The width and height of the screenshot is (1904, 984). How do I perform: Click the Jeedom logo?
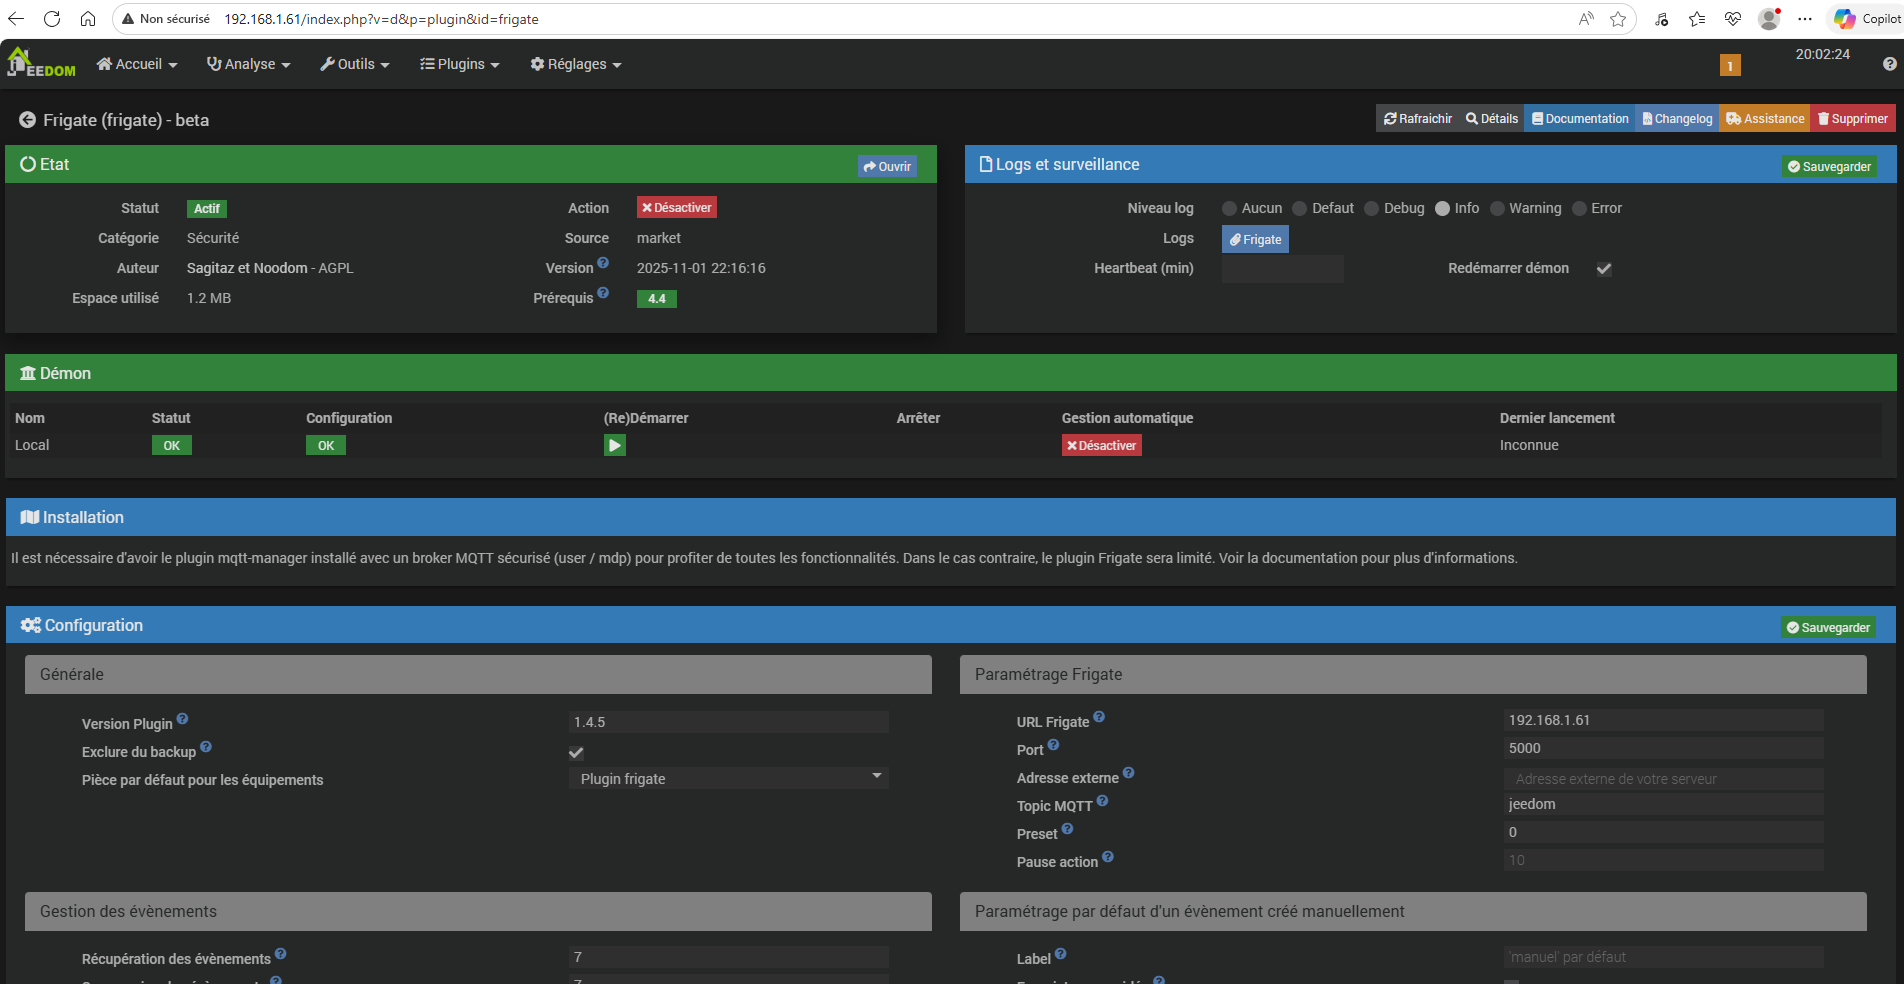(x=40, y=64)
